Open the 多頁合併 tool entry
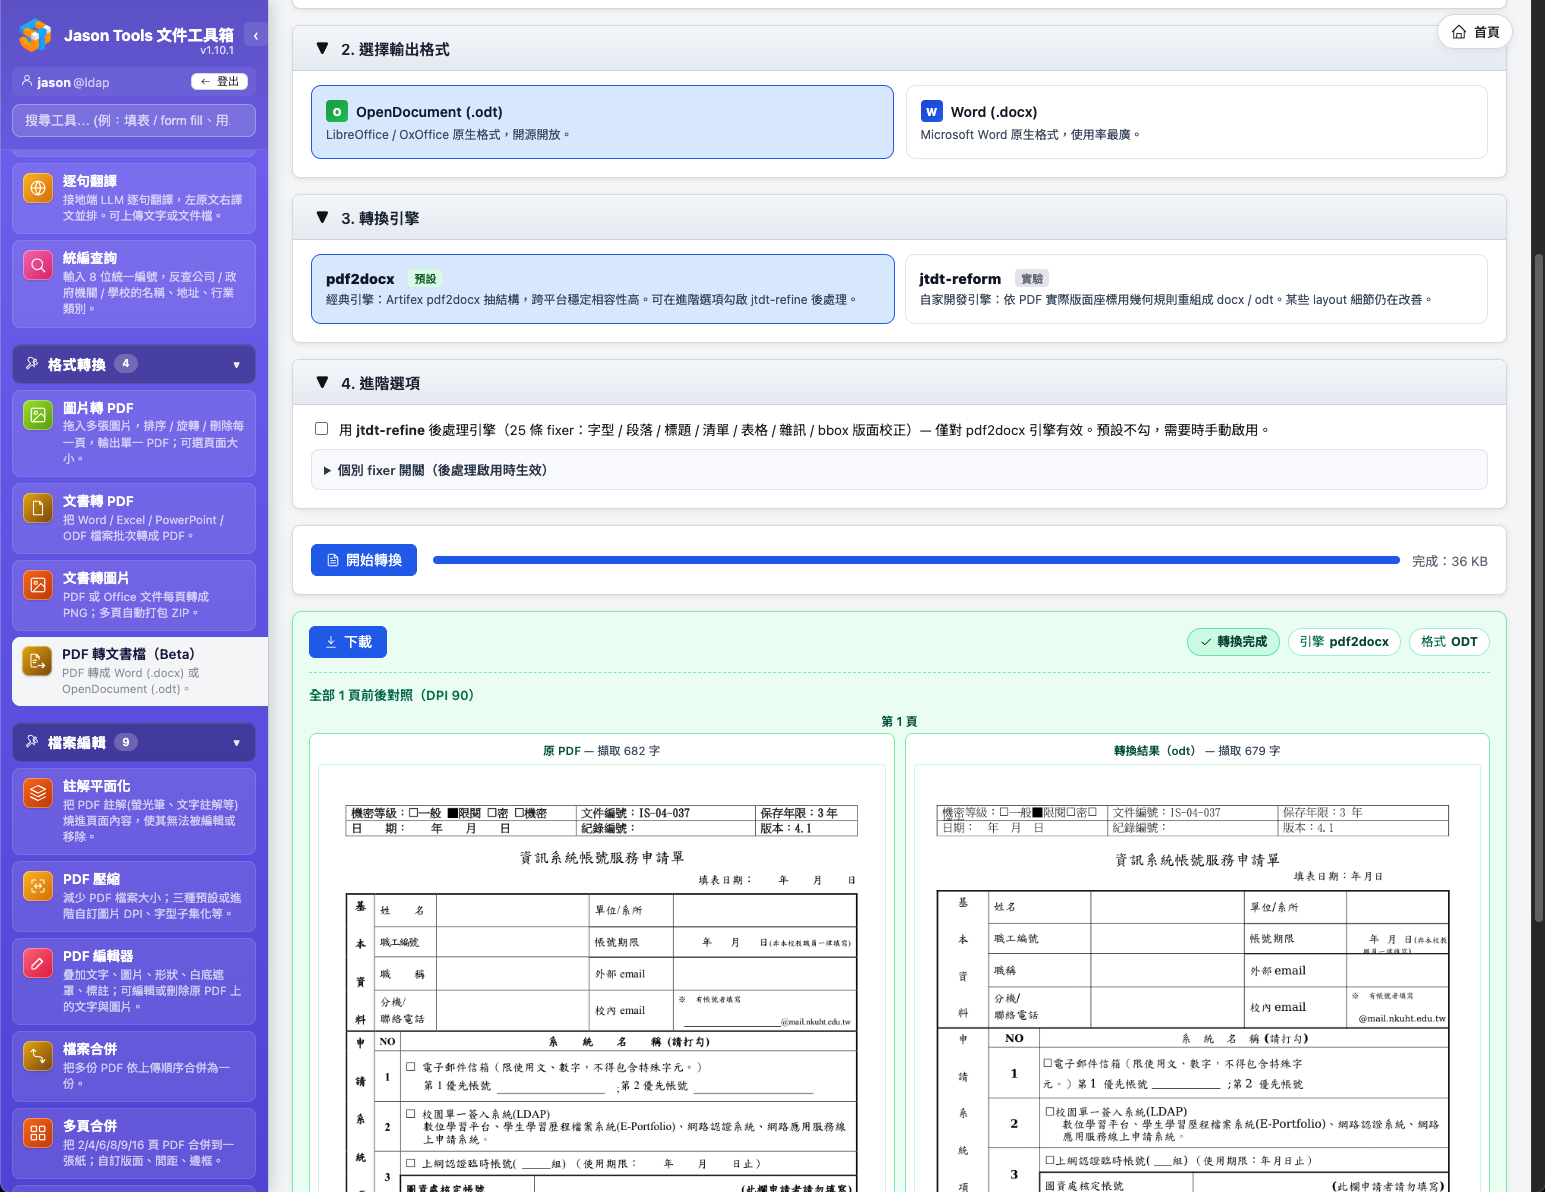 (x=134, y=1143)
